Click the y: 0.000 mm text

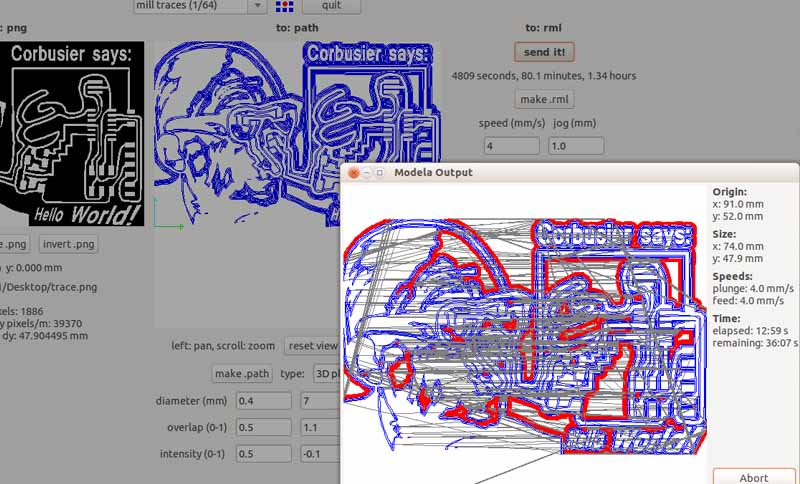pyautogui.click(x=34, y=268)
